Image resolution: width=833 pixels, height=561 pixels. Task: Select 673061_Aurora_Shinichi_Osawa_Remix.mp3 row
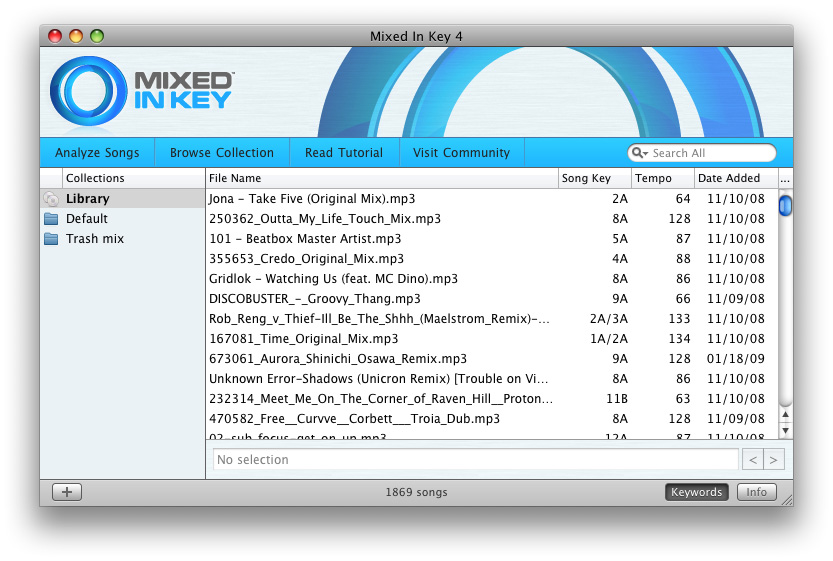pyautogui.click(x=492, y=359)
